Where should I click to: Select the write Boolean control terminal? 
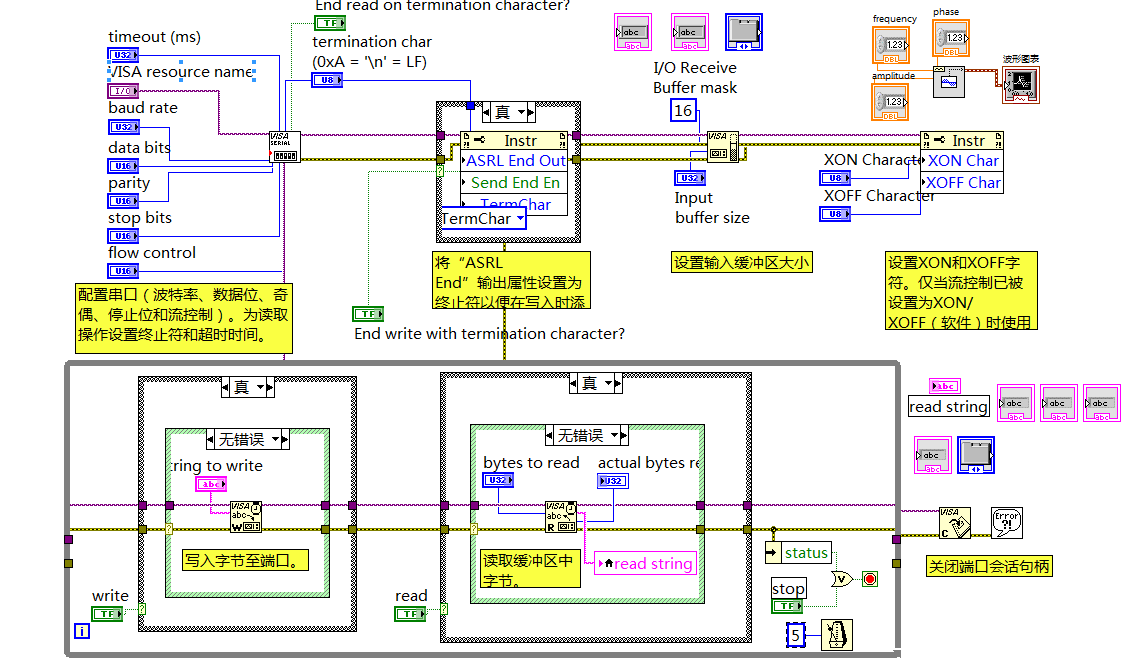tap(107, 613)
